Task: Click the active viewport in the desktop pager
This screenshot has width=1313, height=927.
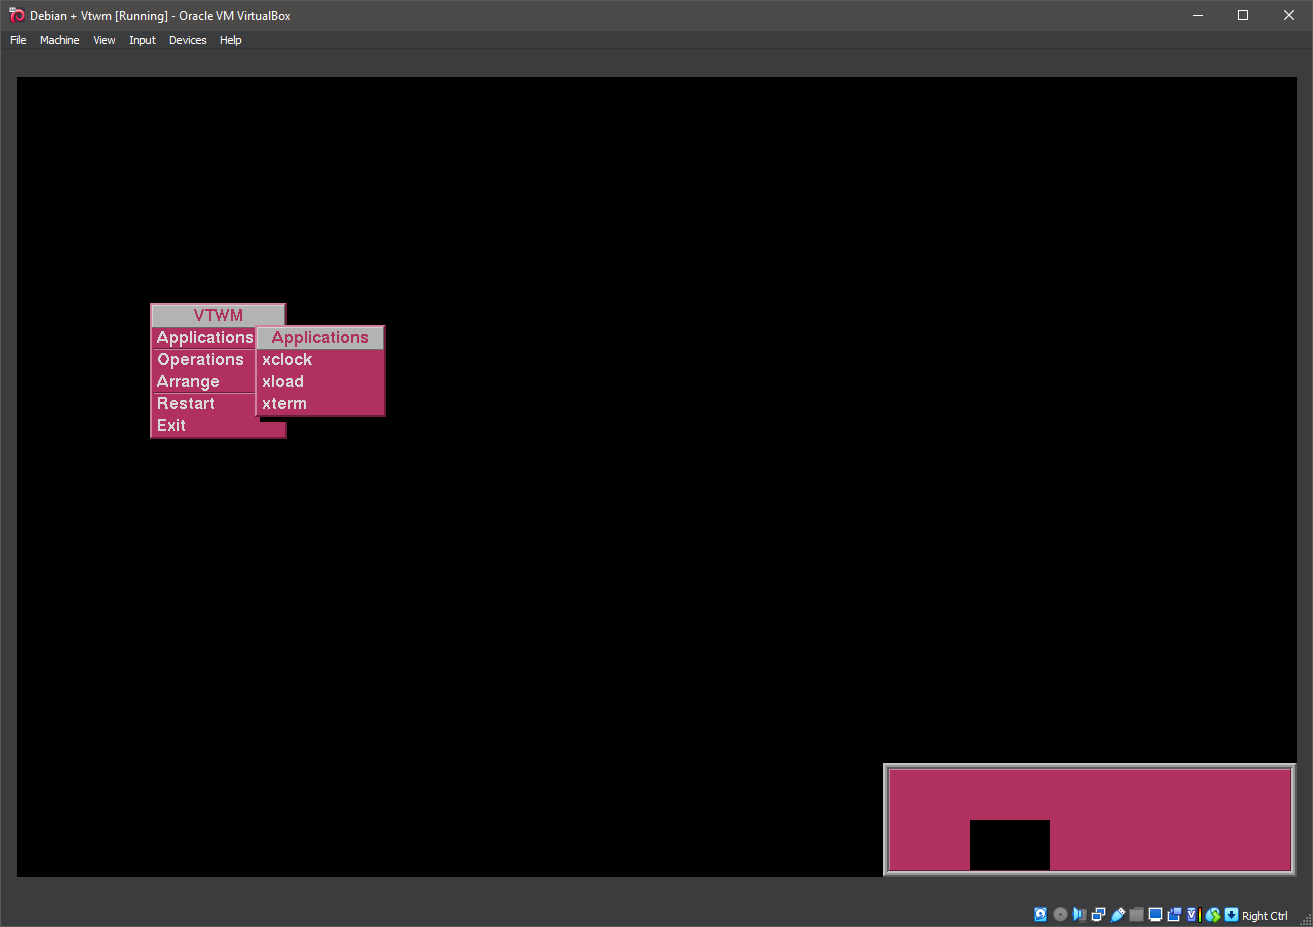Action: pyautogui.click(x=1009, y=844)
